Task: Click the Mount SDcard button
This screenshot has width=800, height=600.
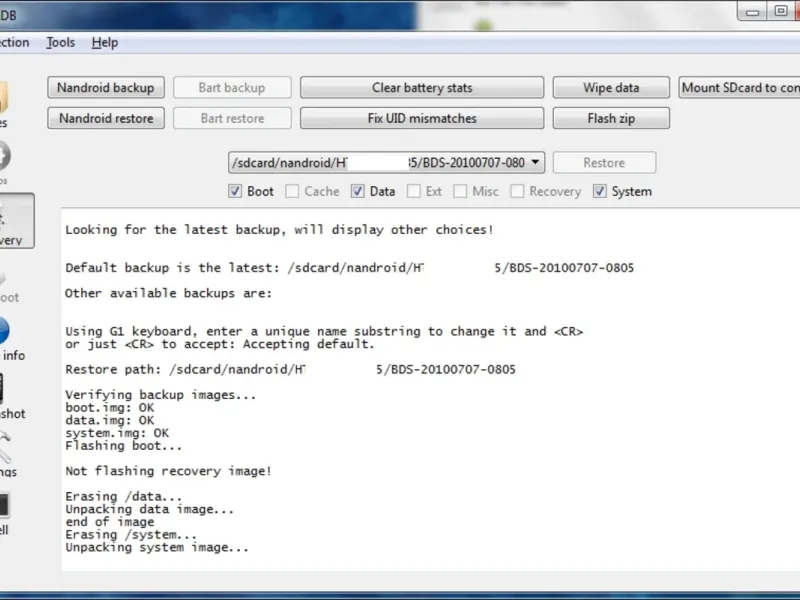Action: tap(740, 88)
